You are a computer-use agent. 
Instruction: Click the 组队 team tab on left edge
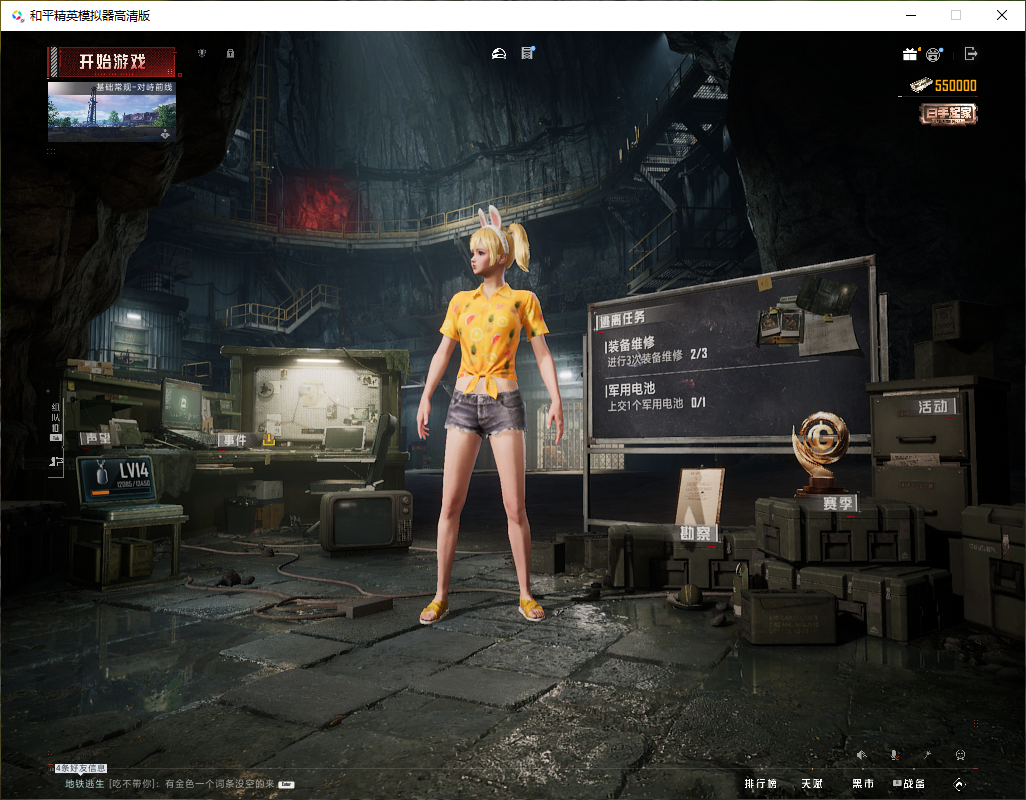56,421
